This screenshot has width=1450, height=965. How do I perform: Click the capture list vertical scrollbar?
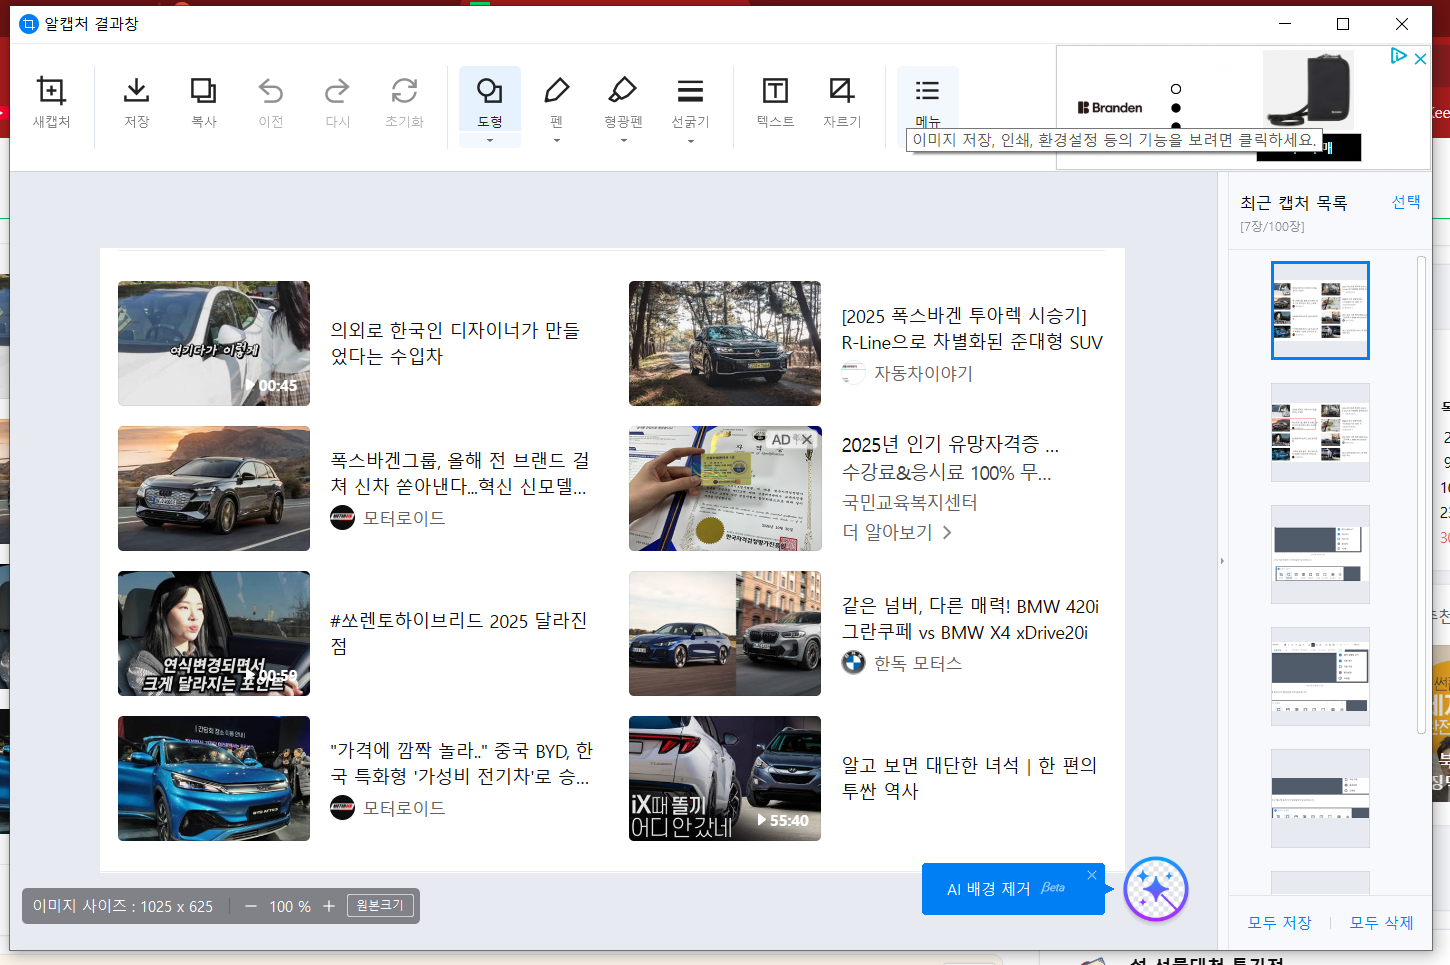[1422, 495]
